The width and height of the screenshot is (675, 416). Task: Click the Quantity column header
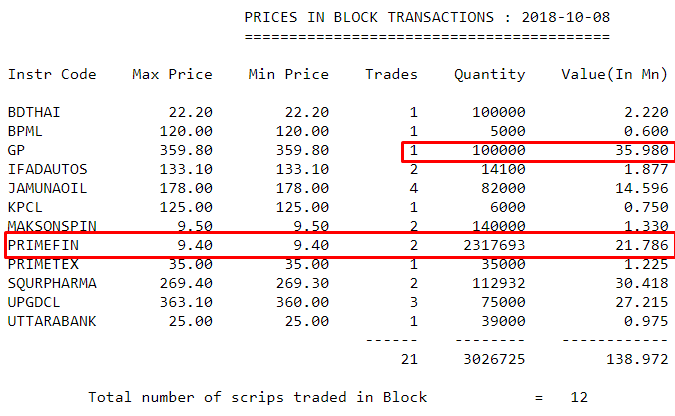(489, 75)
